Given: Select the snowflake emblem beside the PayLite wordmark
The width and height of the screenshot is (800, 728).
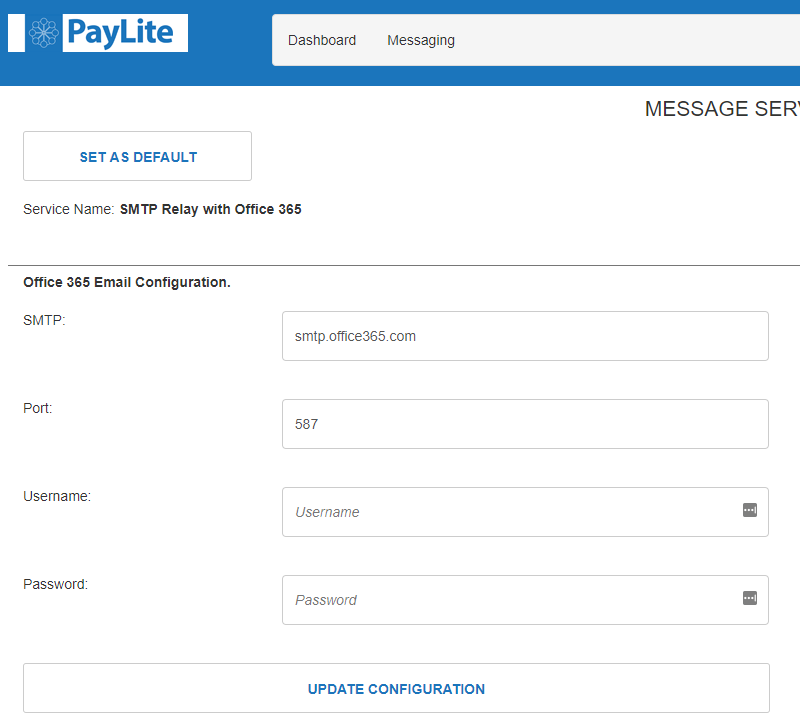Looking at the screenshot, I should coord(42,32).
